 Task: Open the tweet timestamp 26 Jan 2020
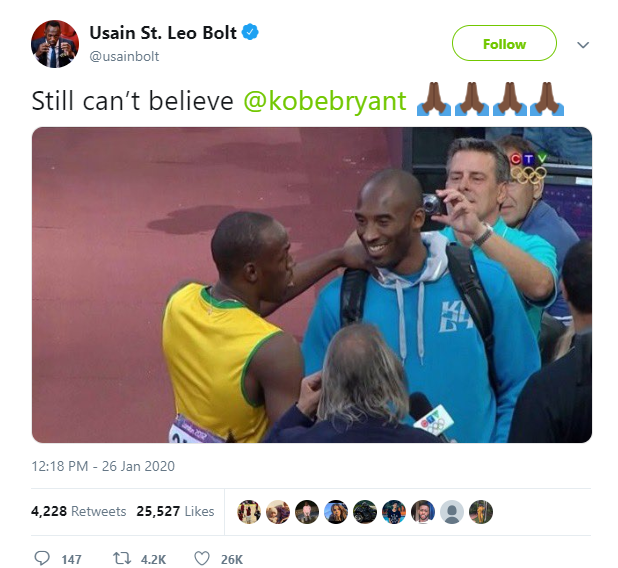point(103,466)
